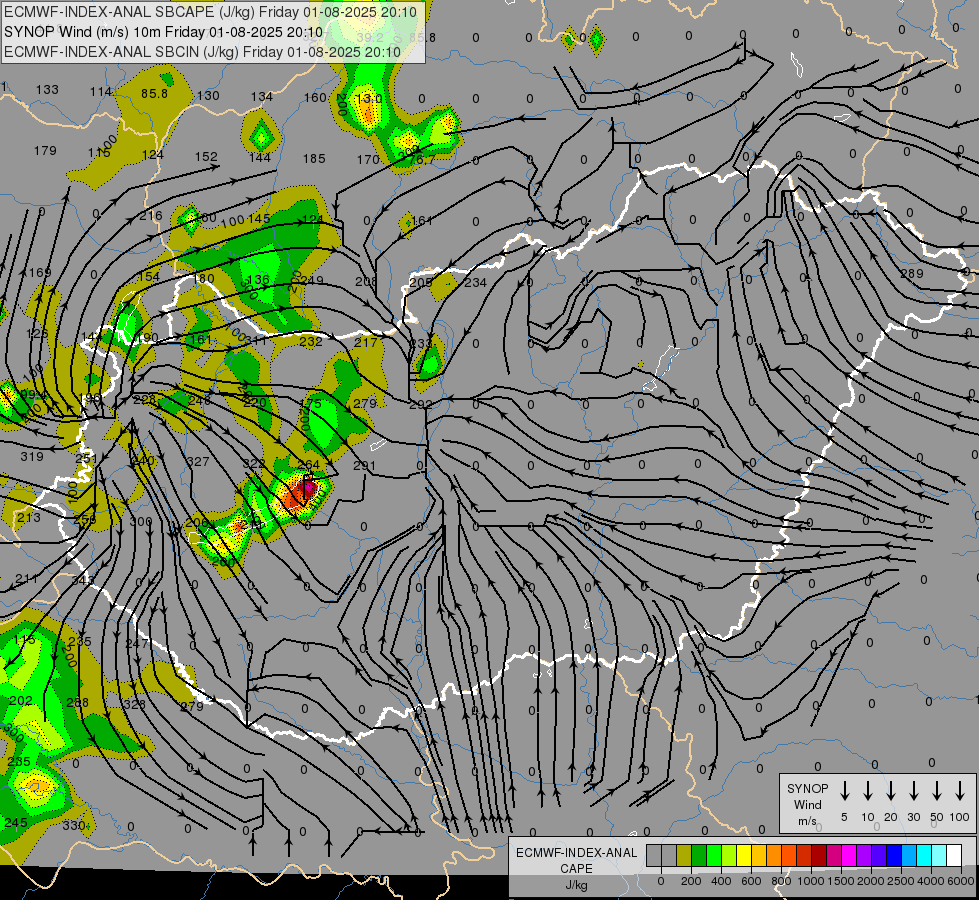Click the map value 233

click(421, 344)
